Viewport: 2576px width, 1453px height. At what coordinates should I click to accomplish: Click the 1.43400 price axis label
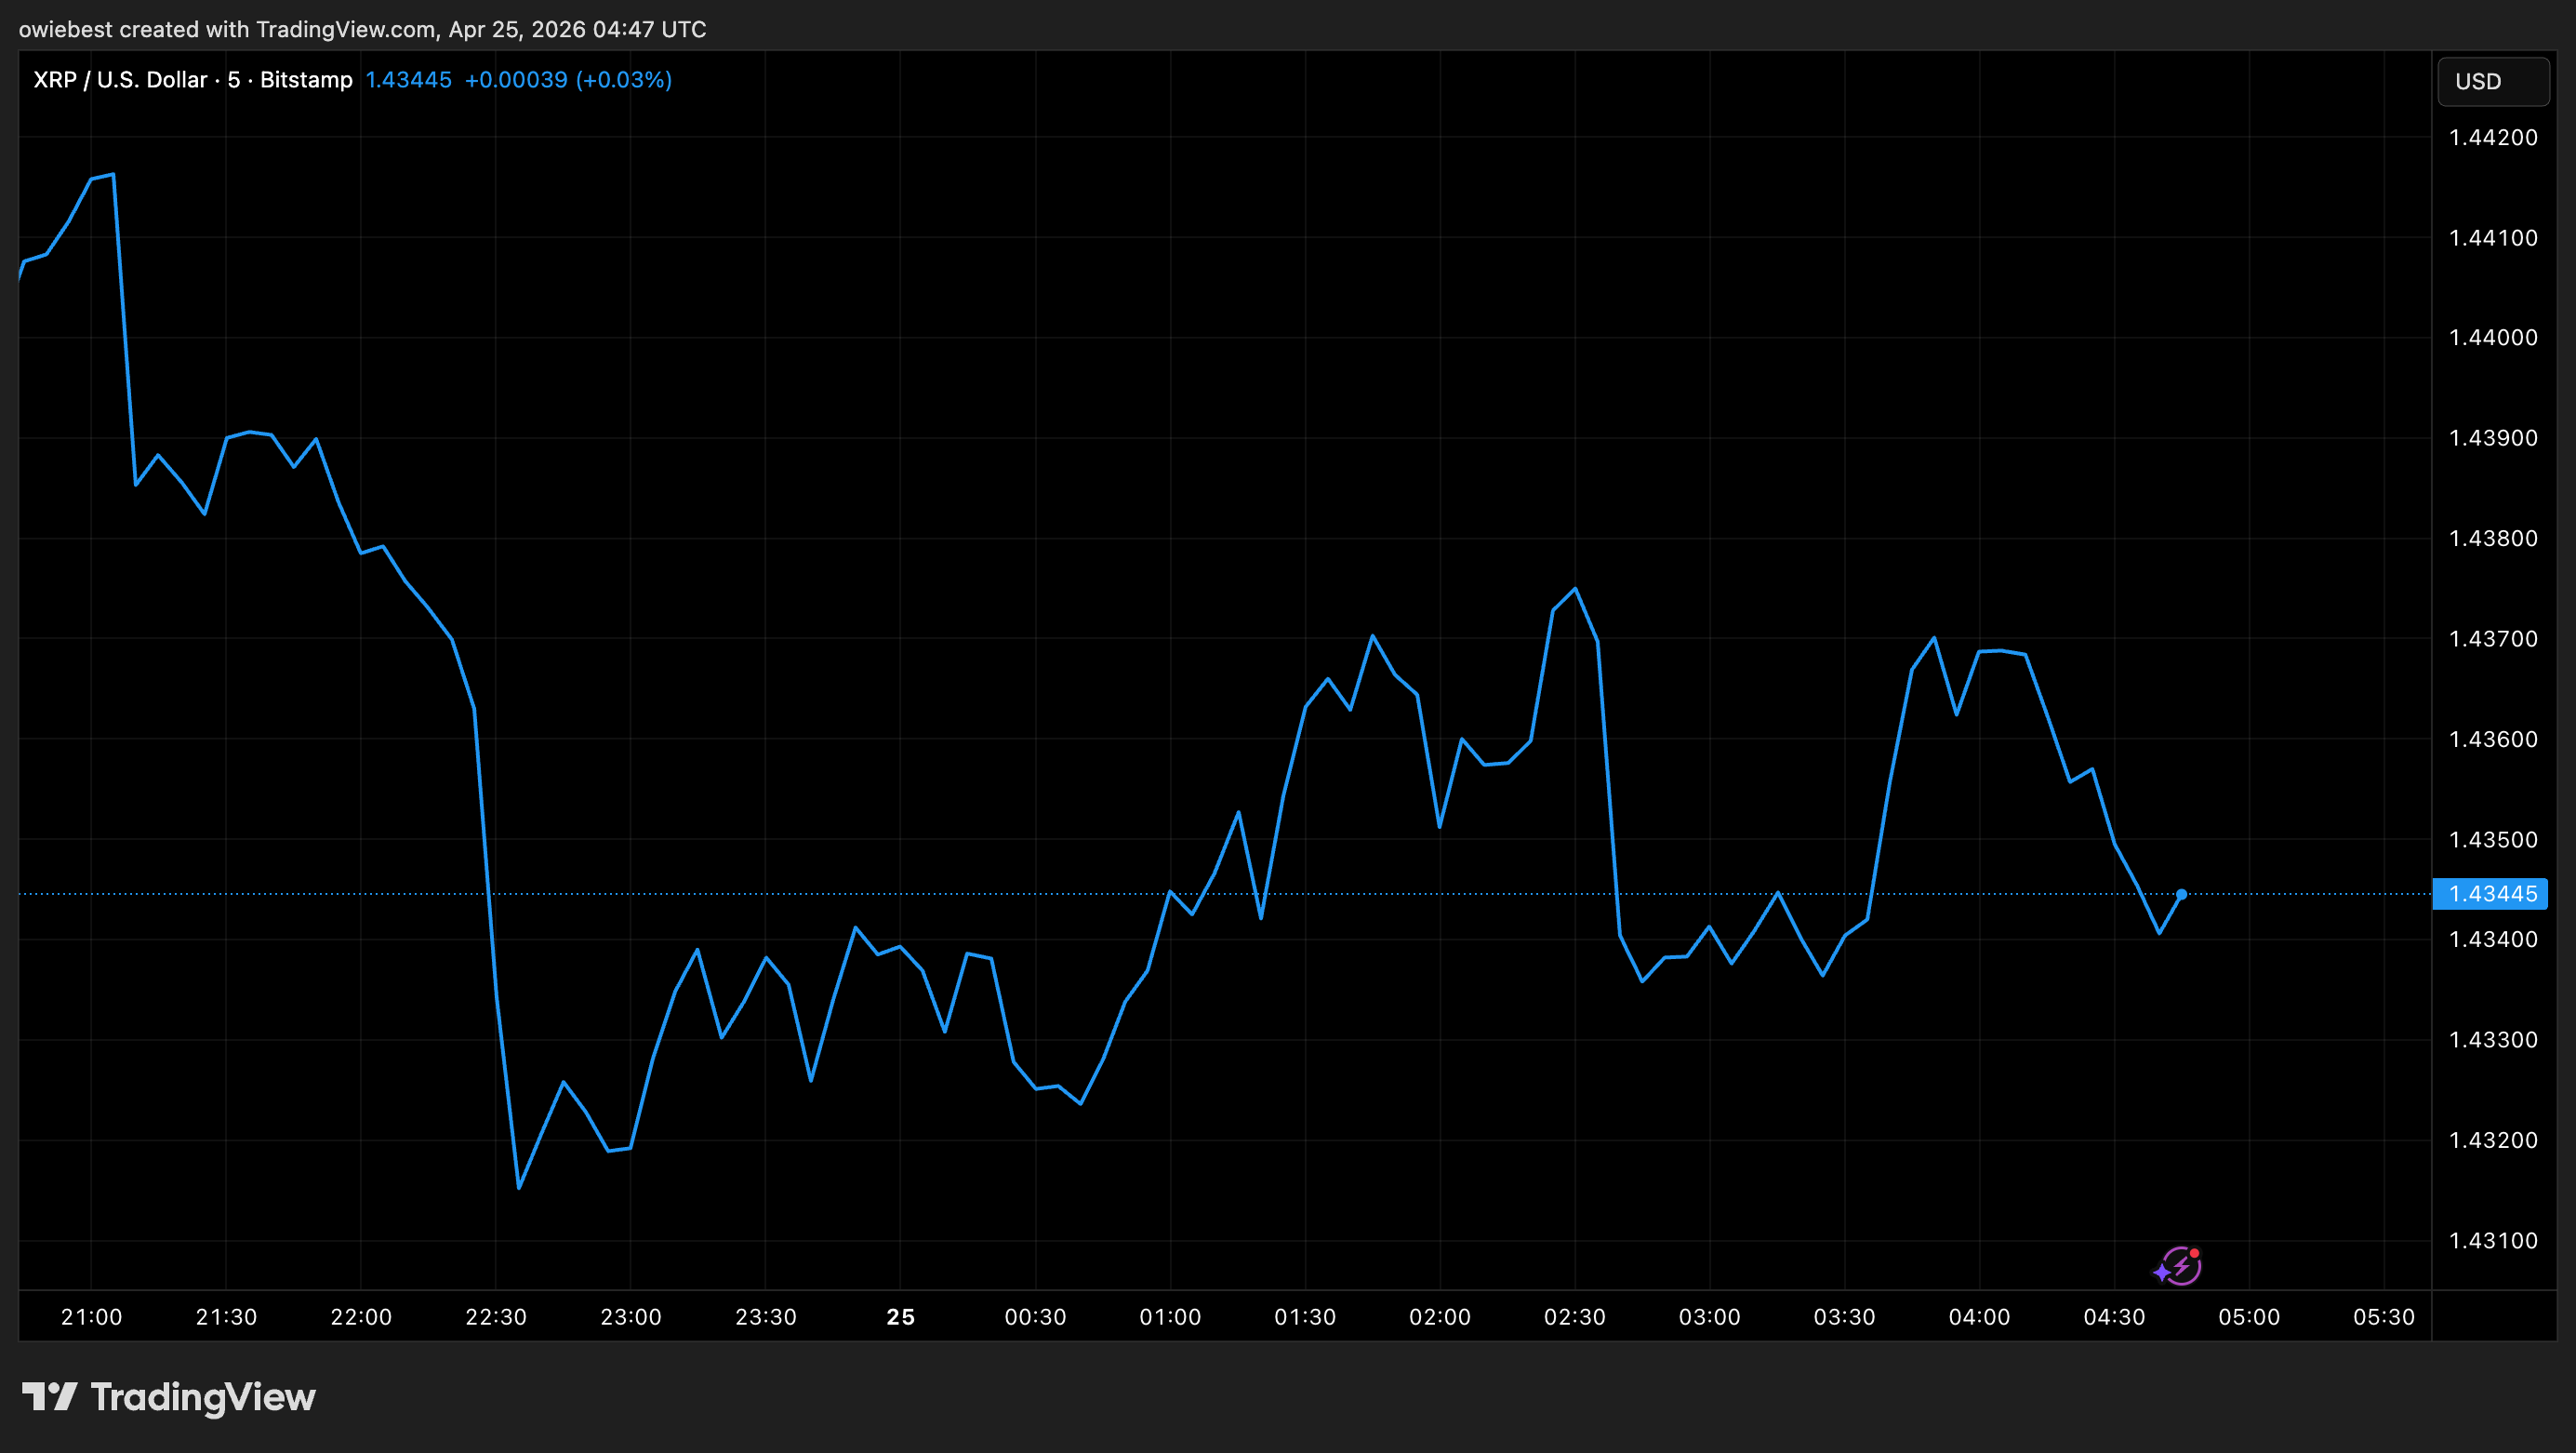coord(2492,940)
